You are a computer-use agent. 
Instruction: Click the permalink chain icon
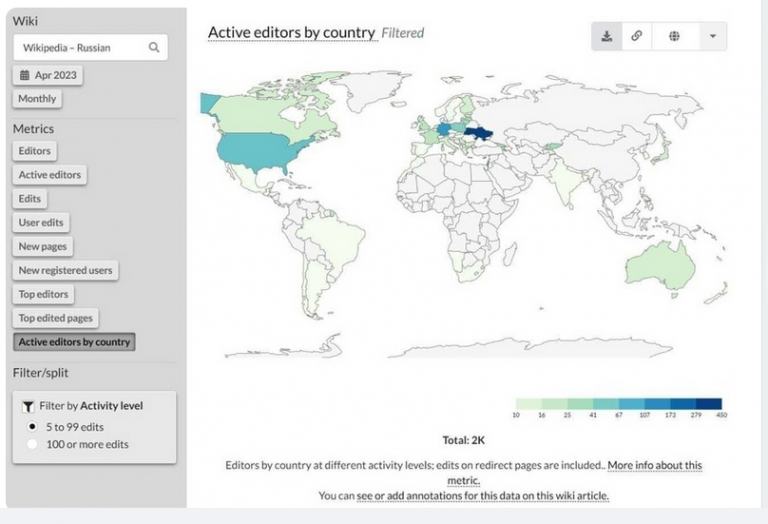(x=637, y=36)
